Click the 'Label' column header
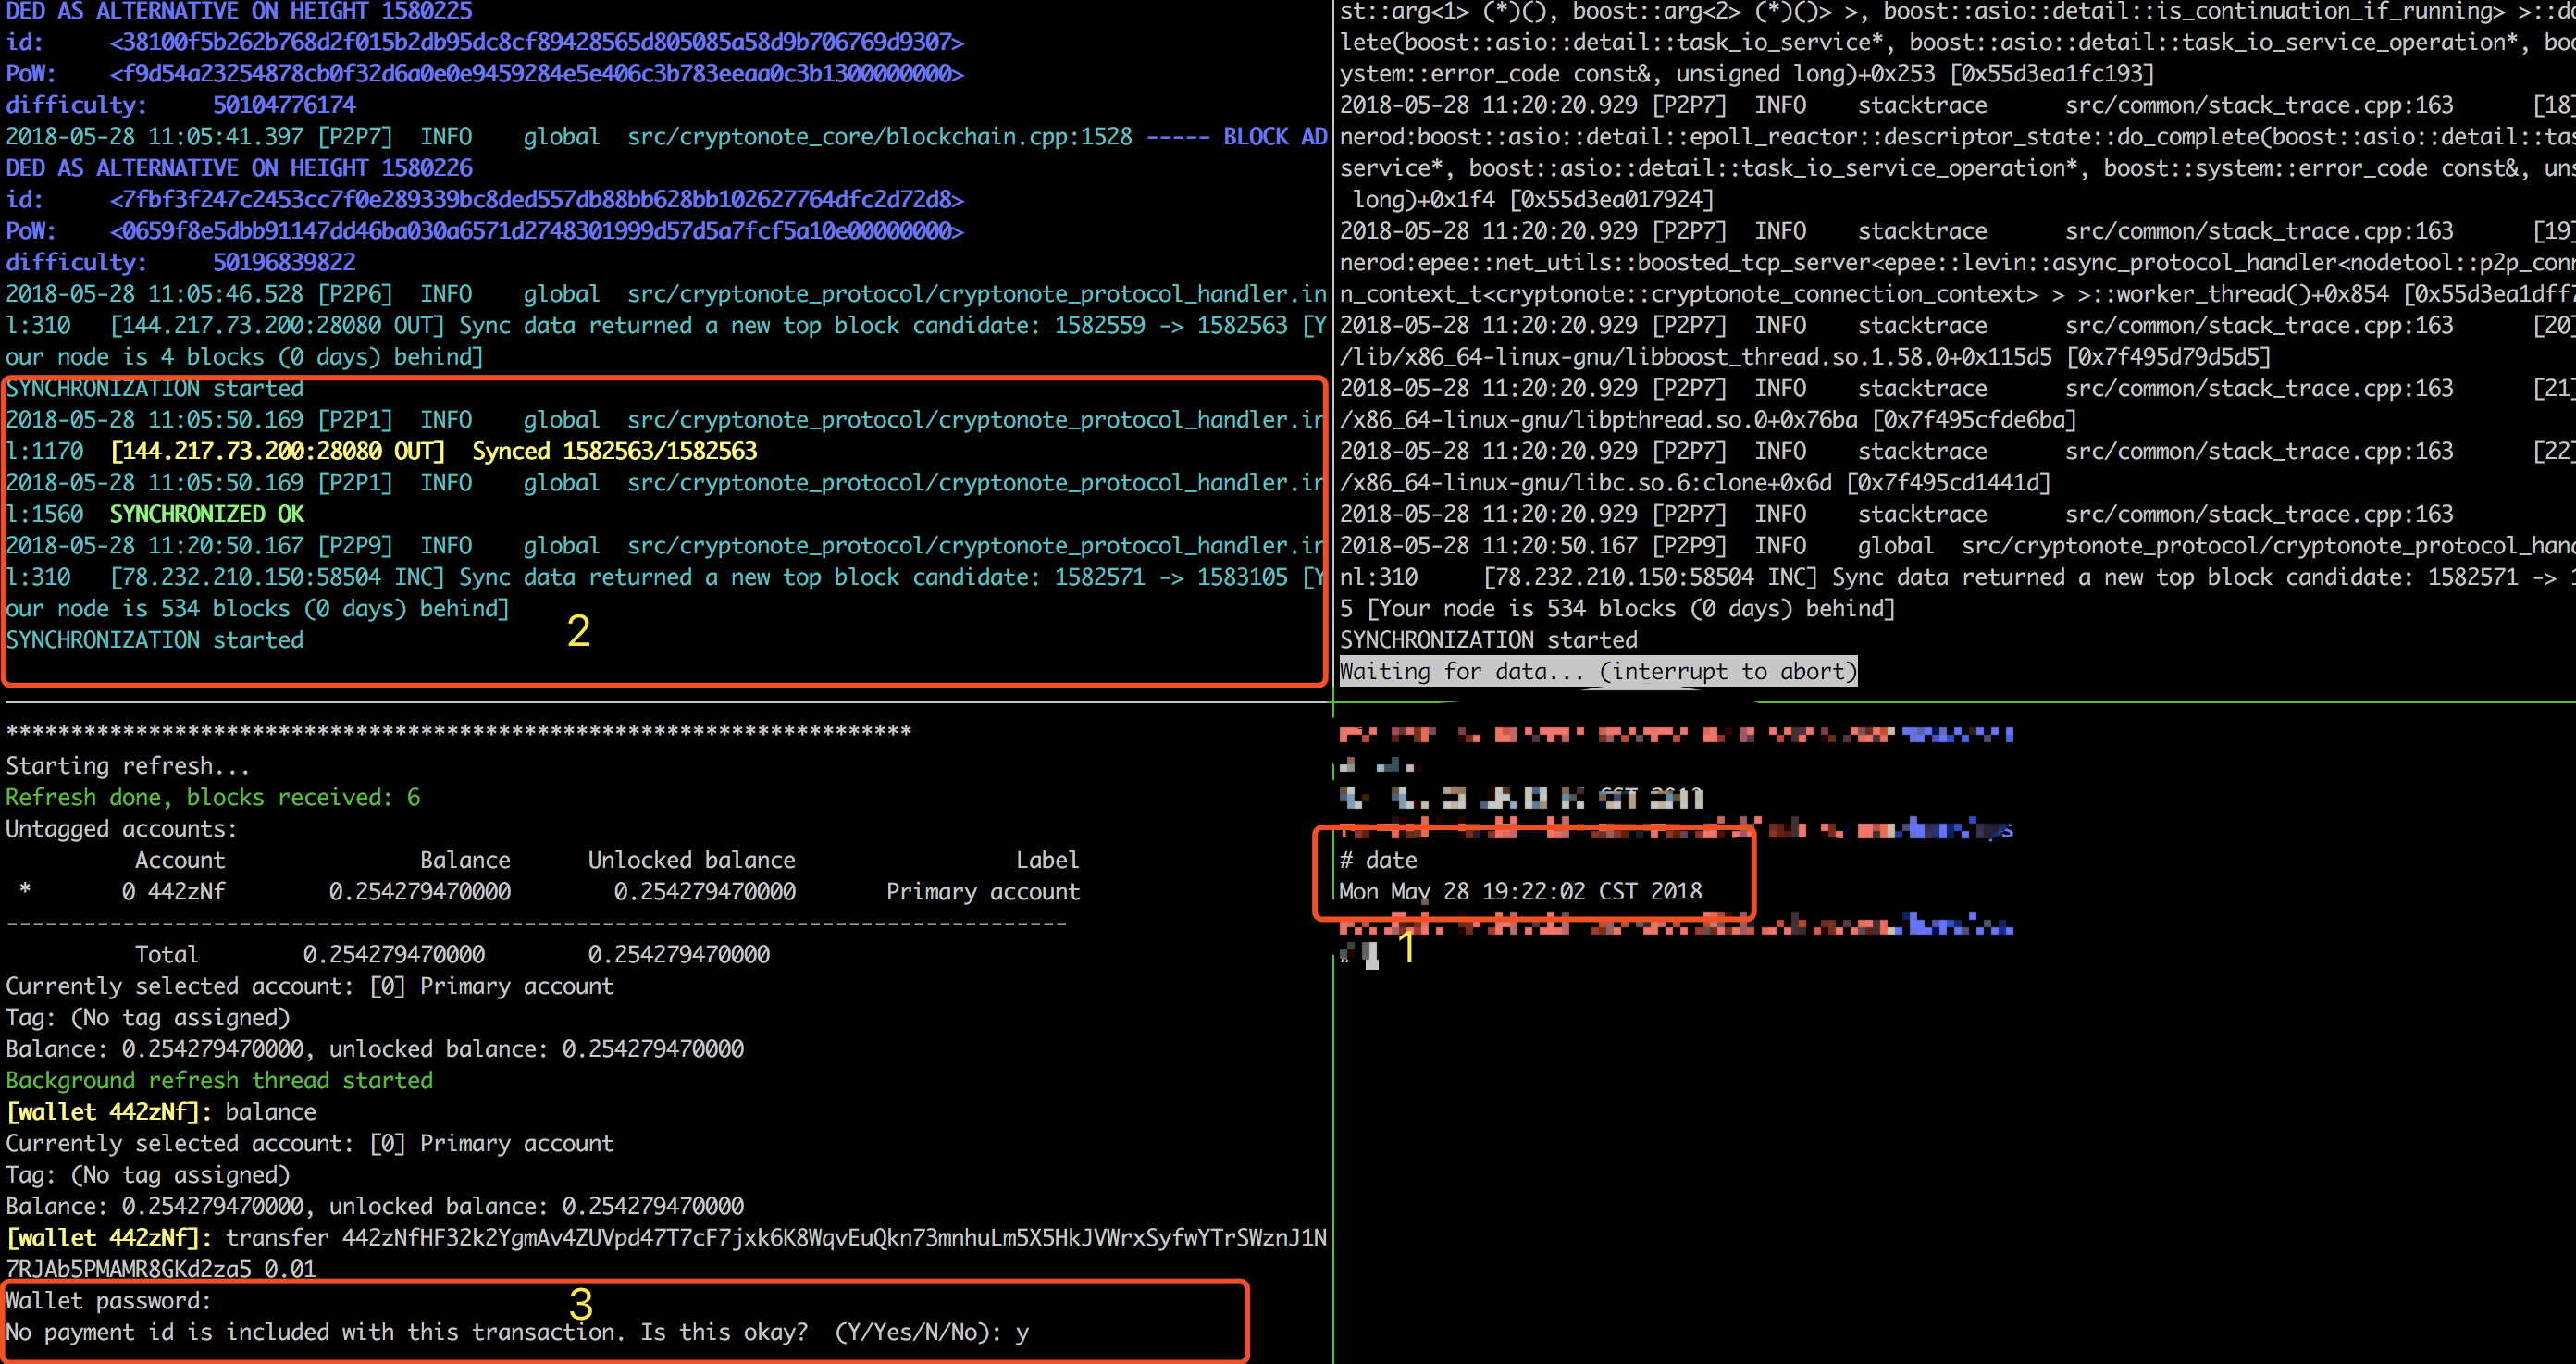The height and width of the screenshot is (1364, 2576). (1047, 860)
